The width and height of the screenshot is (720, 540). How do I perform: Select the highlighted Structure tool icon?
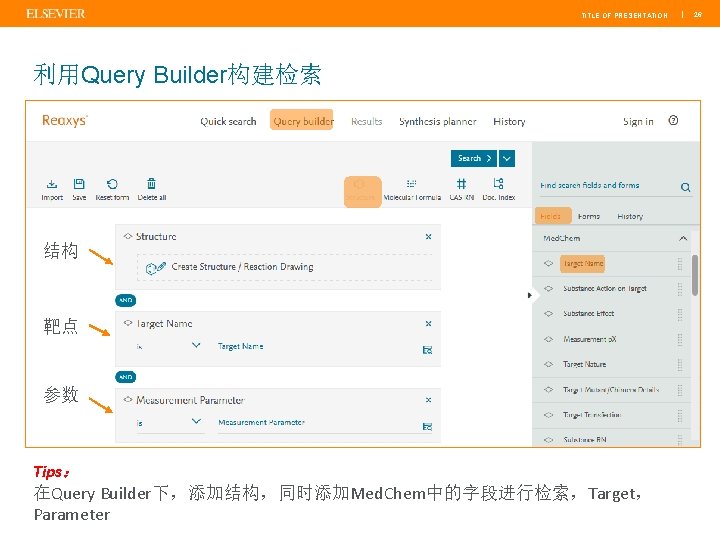(362, 191)
